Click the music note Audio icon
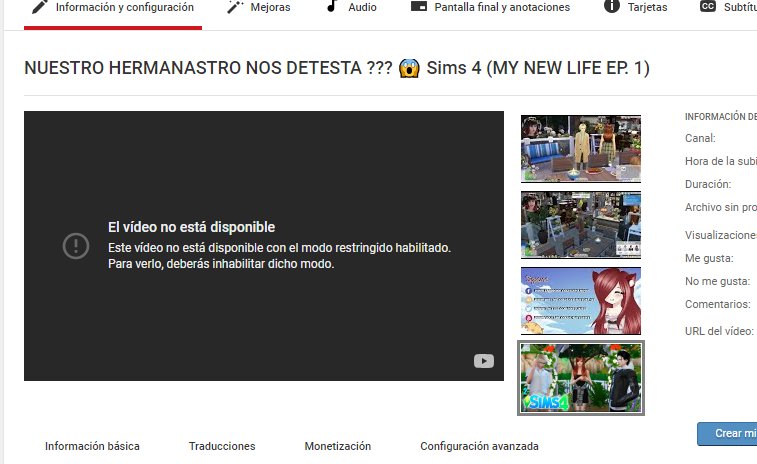Image resolution: width=757 pixels, height=464 pixels. coord(331,6)
